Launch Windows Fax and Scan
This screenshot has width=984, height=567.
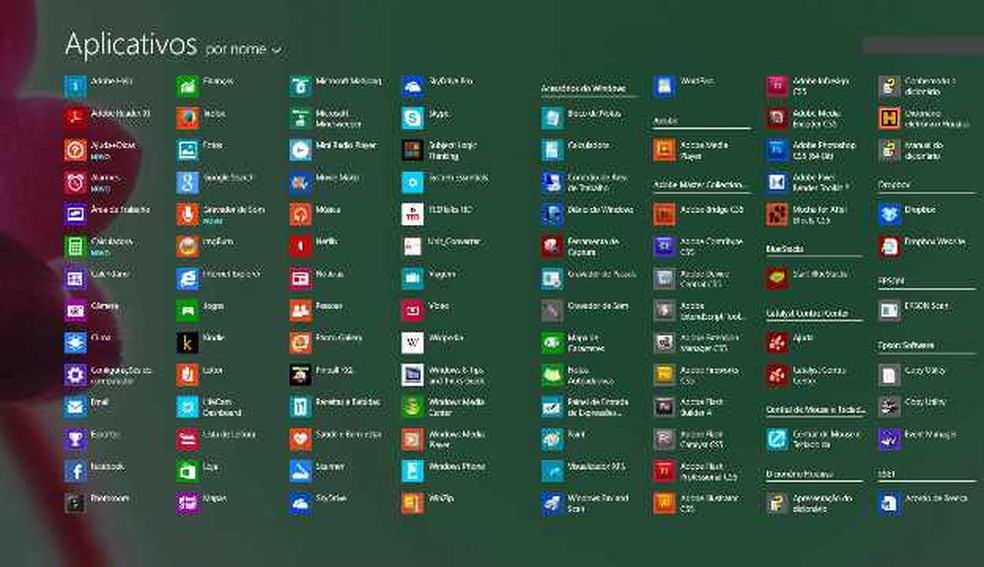click(x=586, y=503)
